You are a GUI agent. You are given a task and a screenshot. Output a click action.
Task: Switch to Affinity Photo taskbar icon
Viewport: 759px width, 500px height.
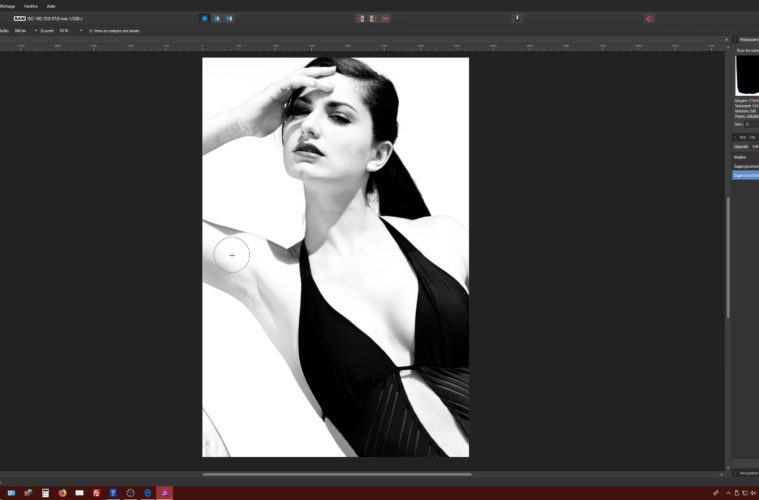point(165,493)
